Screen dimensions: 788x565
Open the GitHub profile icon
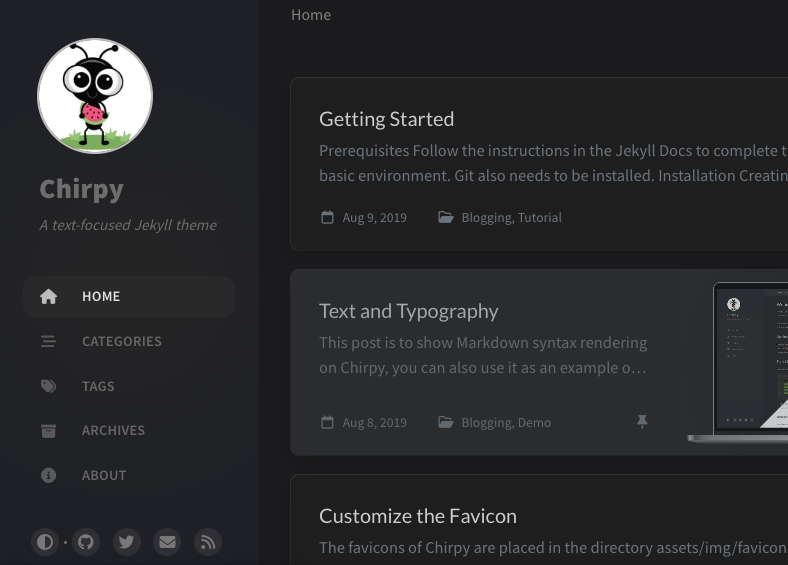[x=86, y=542]
